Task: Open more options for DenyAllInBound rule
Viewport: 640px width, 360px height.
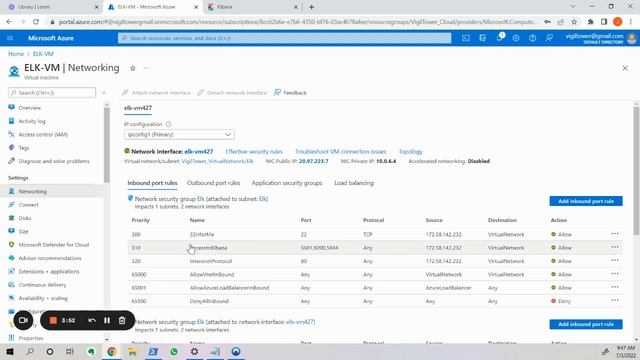Action: click(x=615, y=301)
